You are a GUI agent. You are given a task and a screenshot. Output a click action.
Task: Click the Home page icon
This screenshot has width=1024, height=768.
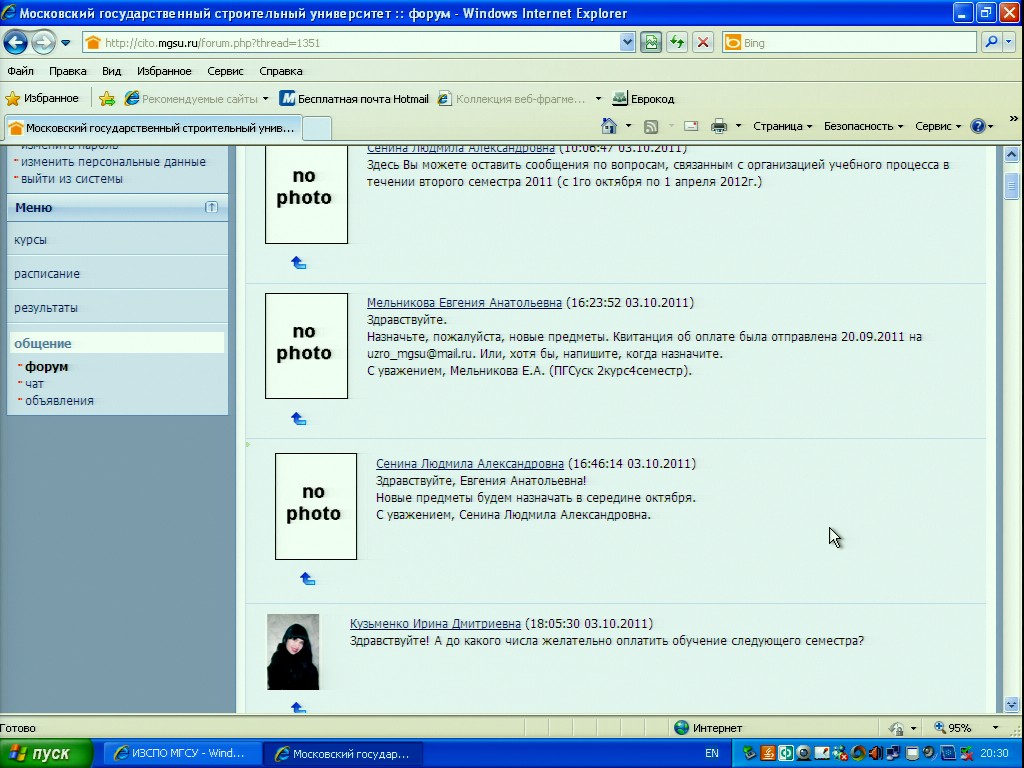[x=609, y=126]
